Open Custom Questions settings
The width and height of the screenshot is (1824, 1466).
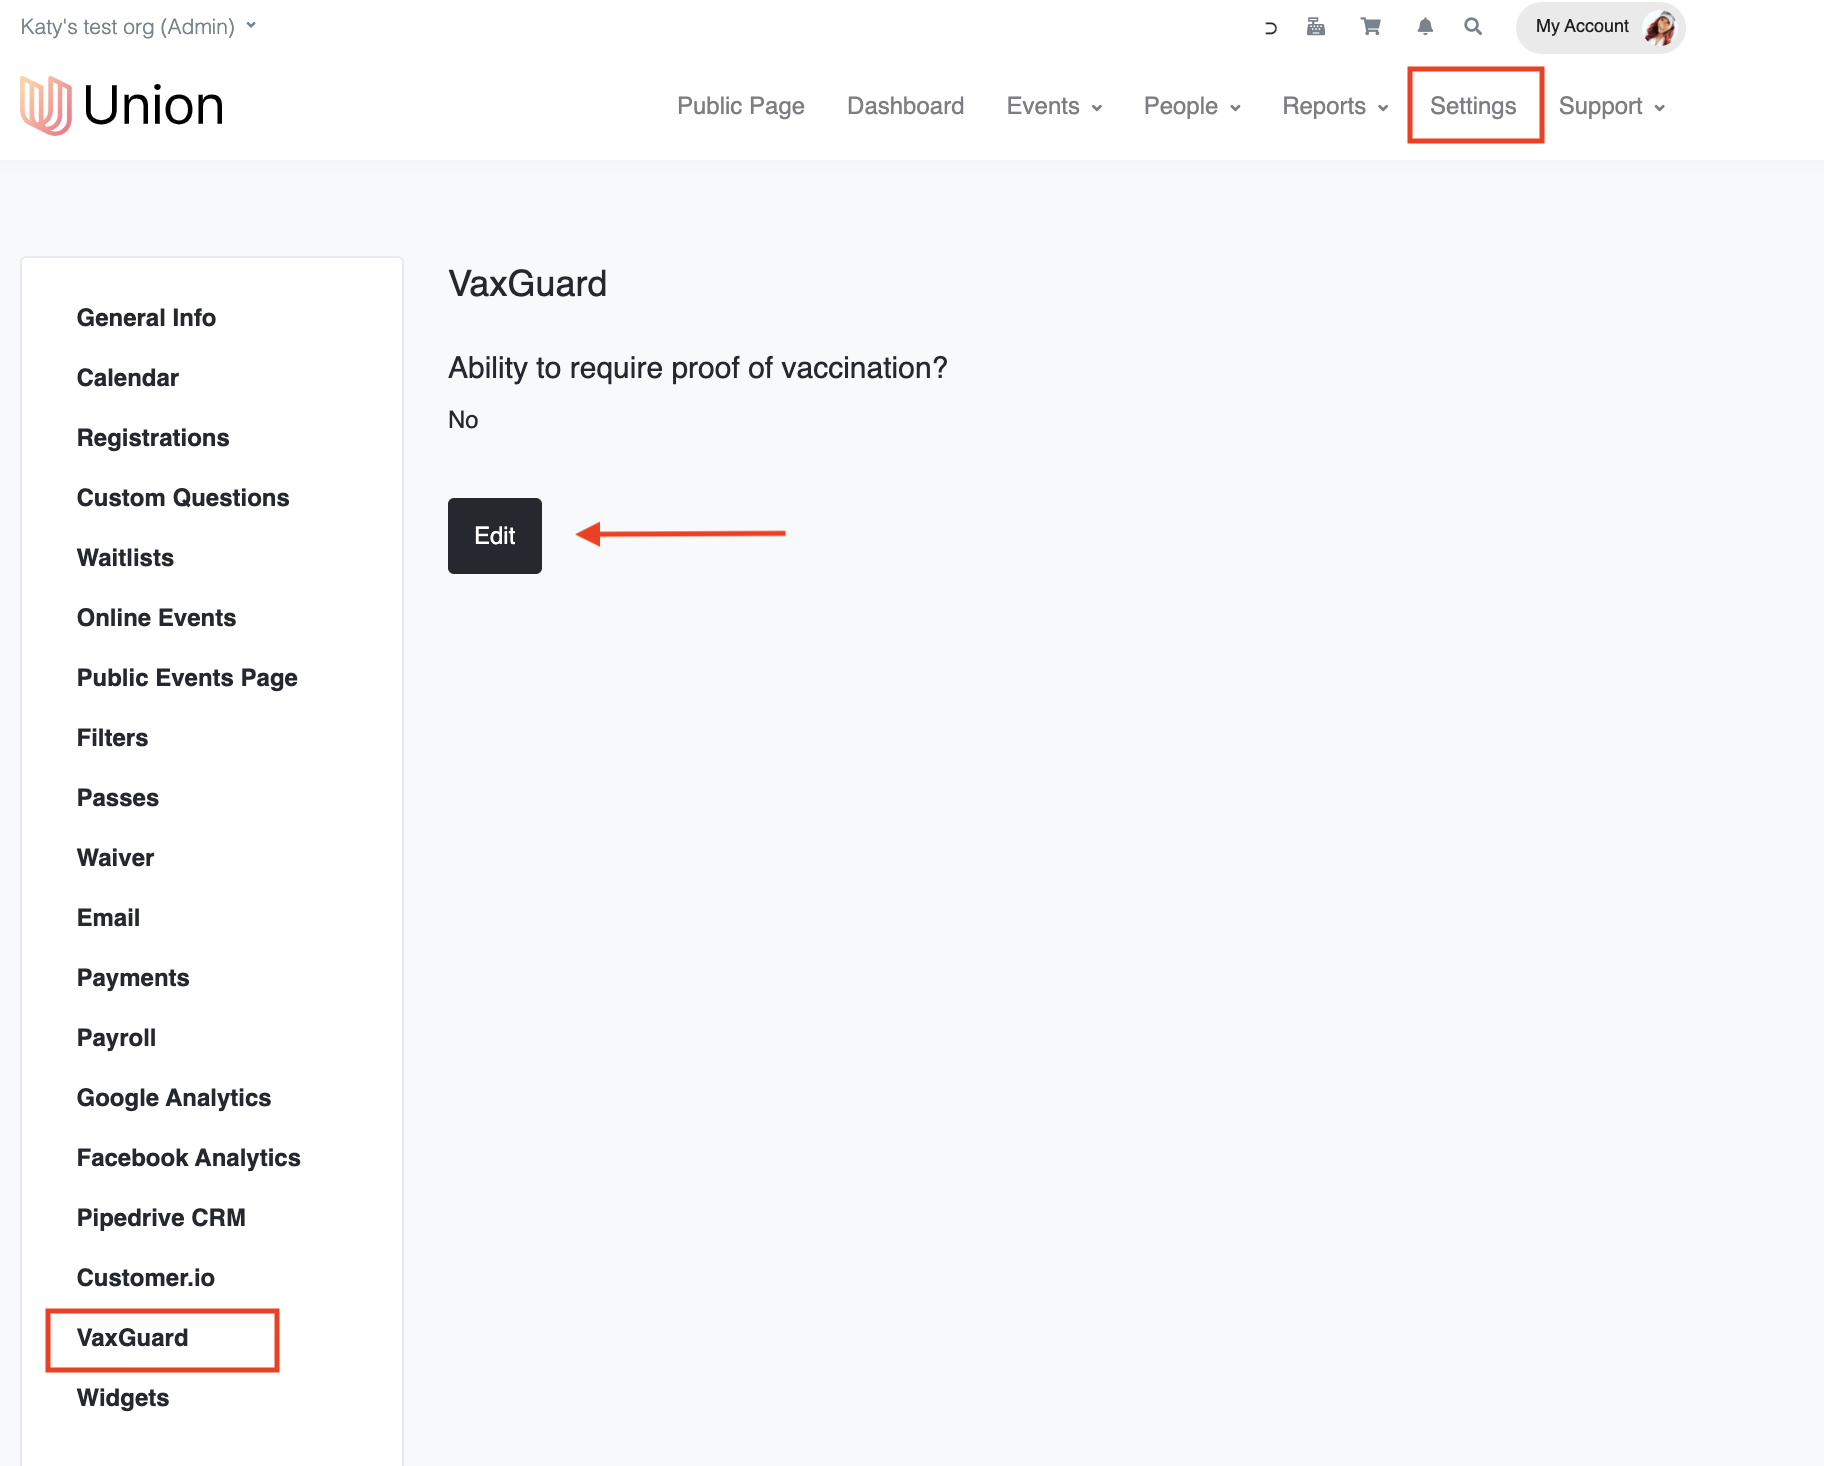point(183,498)
